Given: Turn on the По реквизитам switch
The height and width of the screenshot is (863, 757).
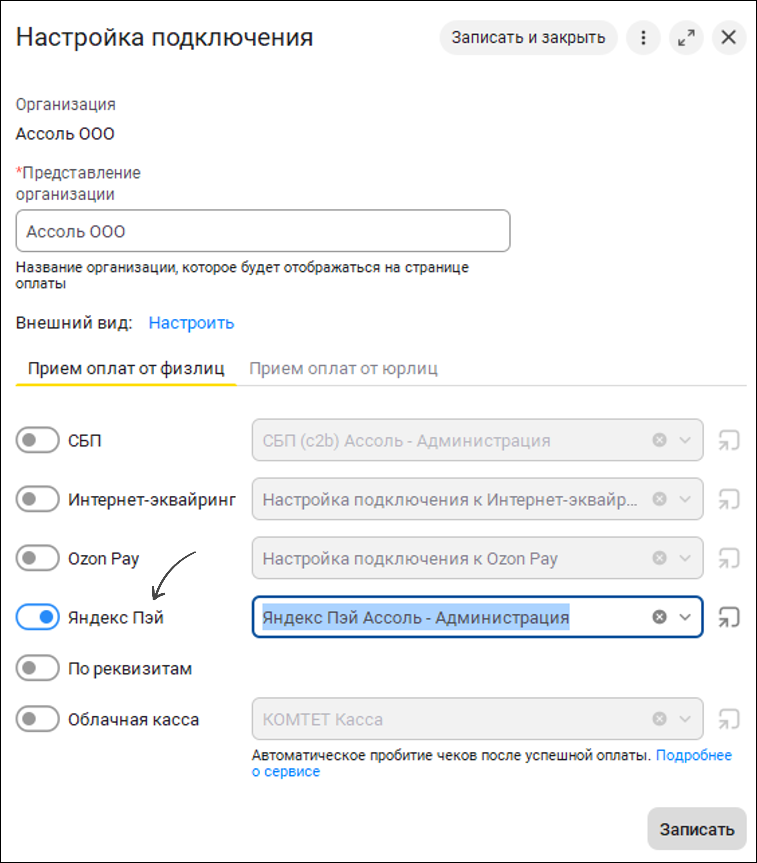Looking at the screenshot, I should pyautogui.click(x=37, y=668).
